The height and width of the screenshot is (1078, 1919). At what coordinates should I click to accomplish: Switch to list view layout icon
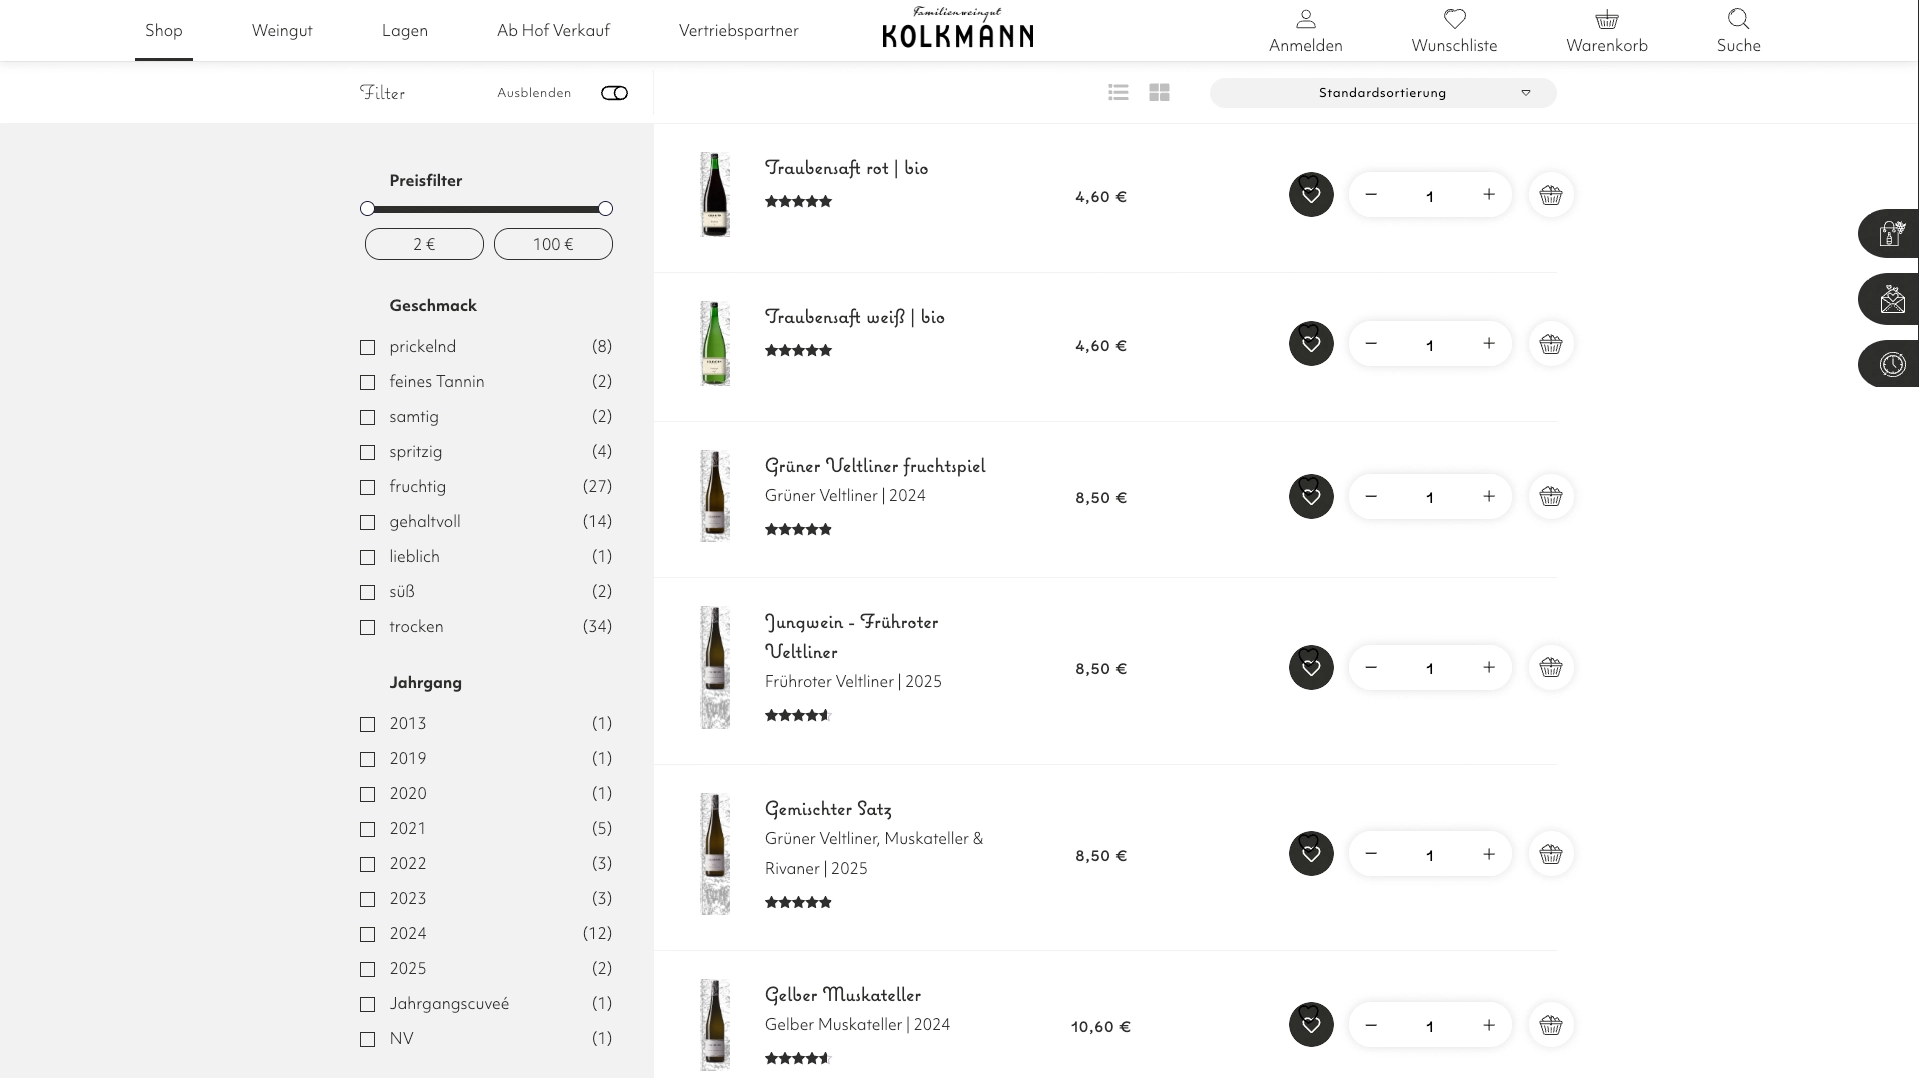click(1118, 93)
